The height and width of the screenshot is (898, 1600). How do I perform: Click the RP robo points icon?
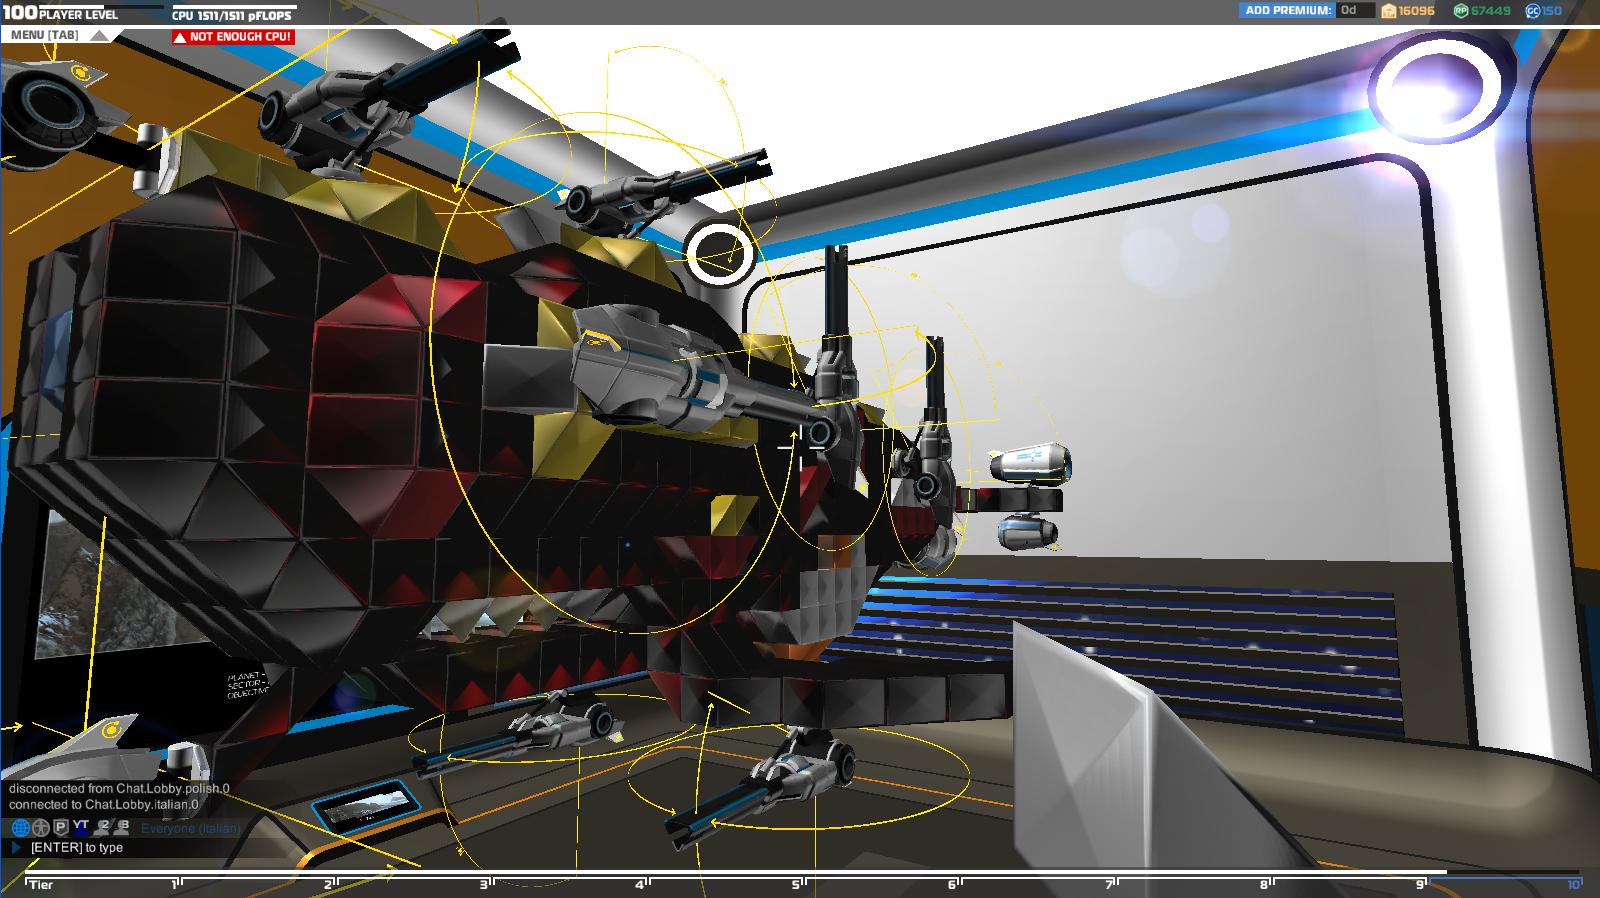pyautogui.click(x=1461, y=11)
